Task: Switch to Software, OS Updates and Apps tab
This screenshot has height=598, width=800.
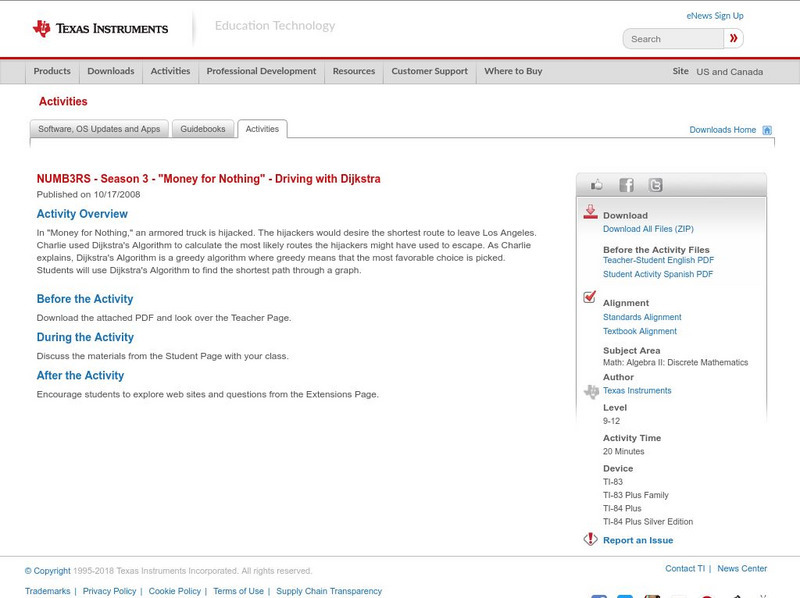Action: point(99,129)
